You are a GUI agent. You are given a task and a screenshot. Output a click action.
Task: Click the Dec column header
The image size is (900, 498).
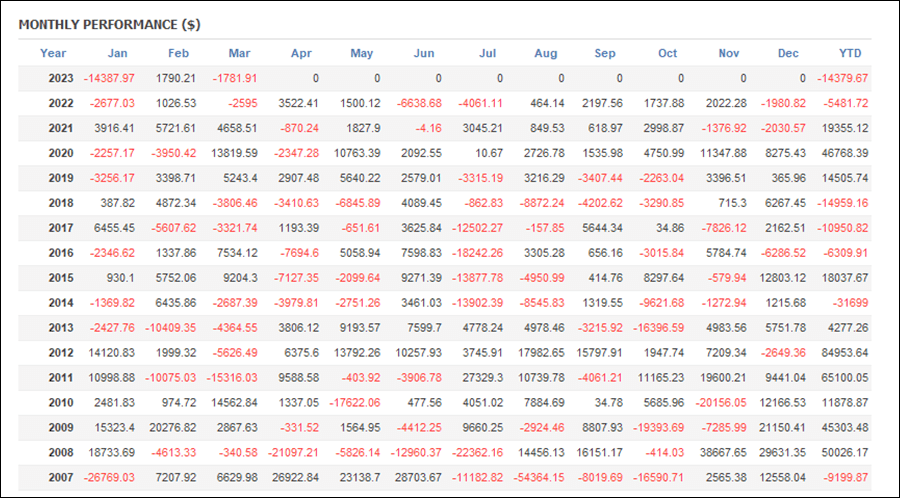[x=788, y=53]
